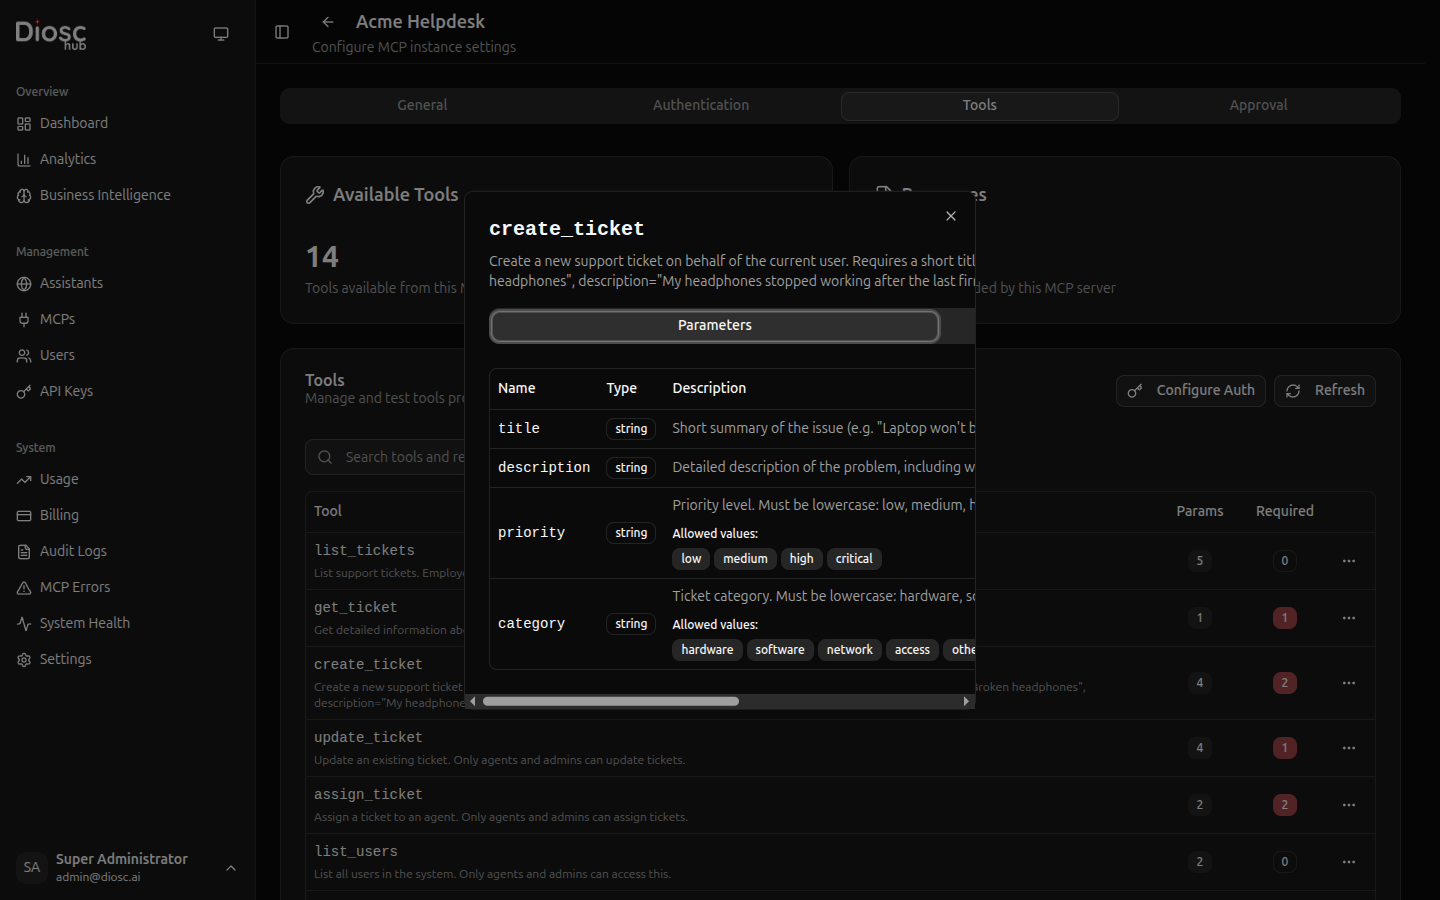Open the API Keys page
This screenshot has height=900, width=1440.
coord(66,390)
